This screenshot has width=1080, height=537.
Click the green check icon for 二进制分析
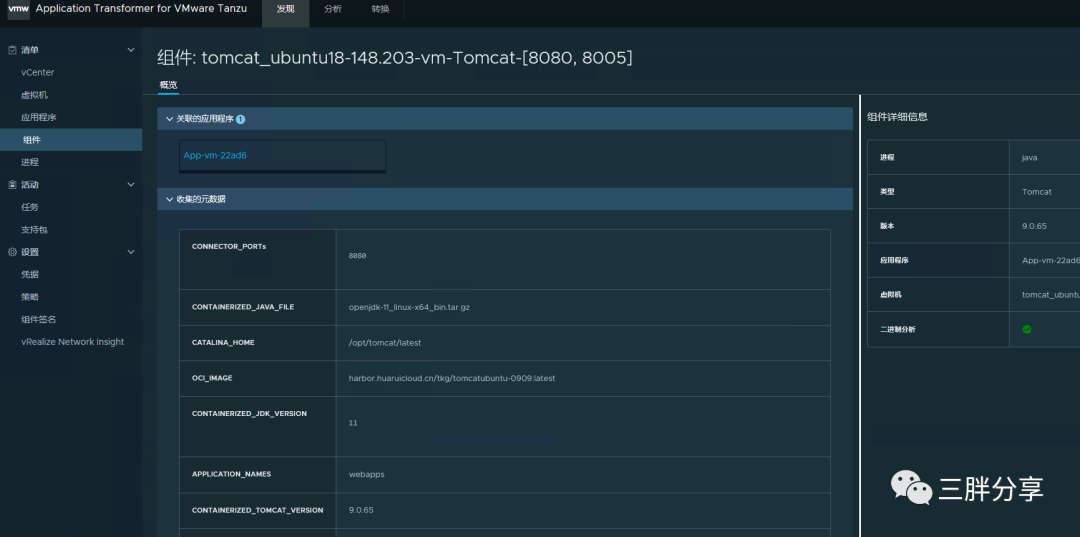point(1027,329)
